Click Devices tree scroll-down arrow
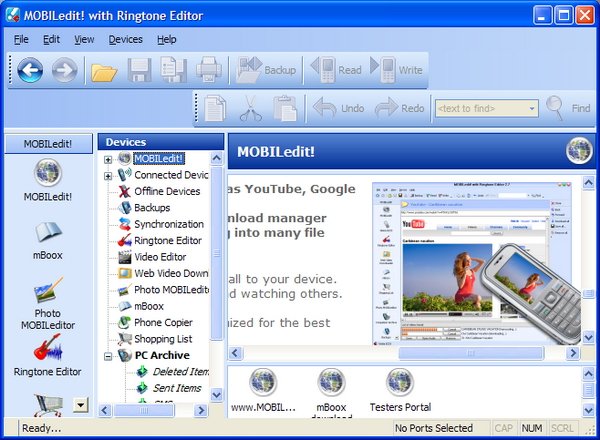Screen dimensions: 600x440 point(217,394)
